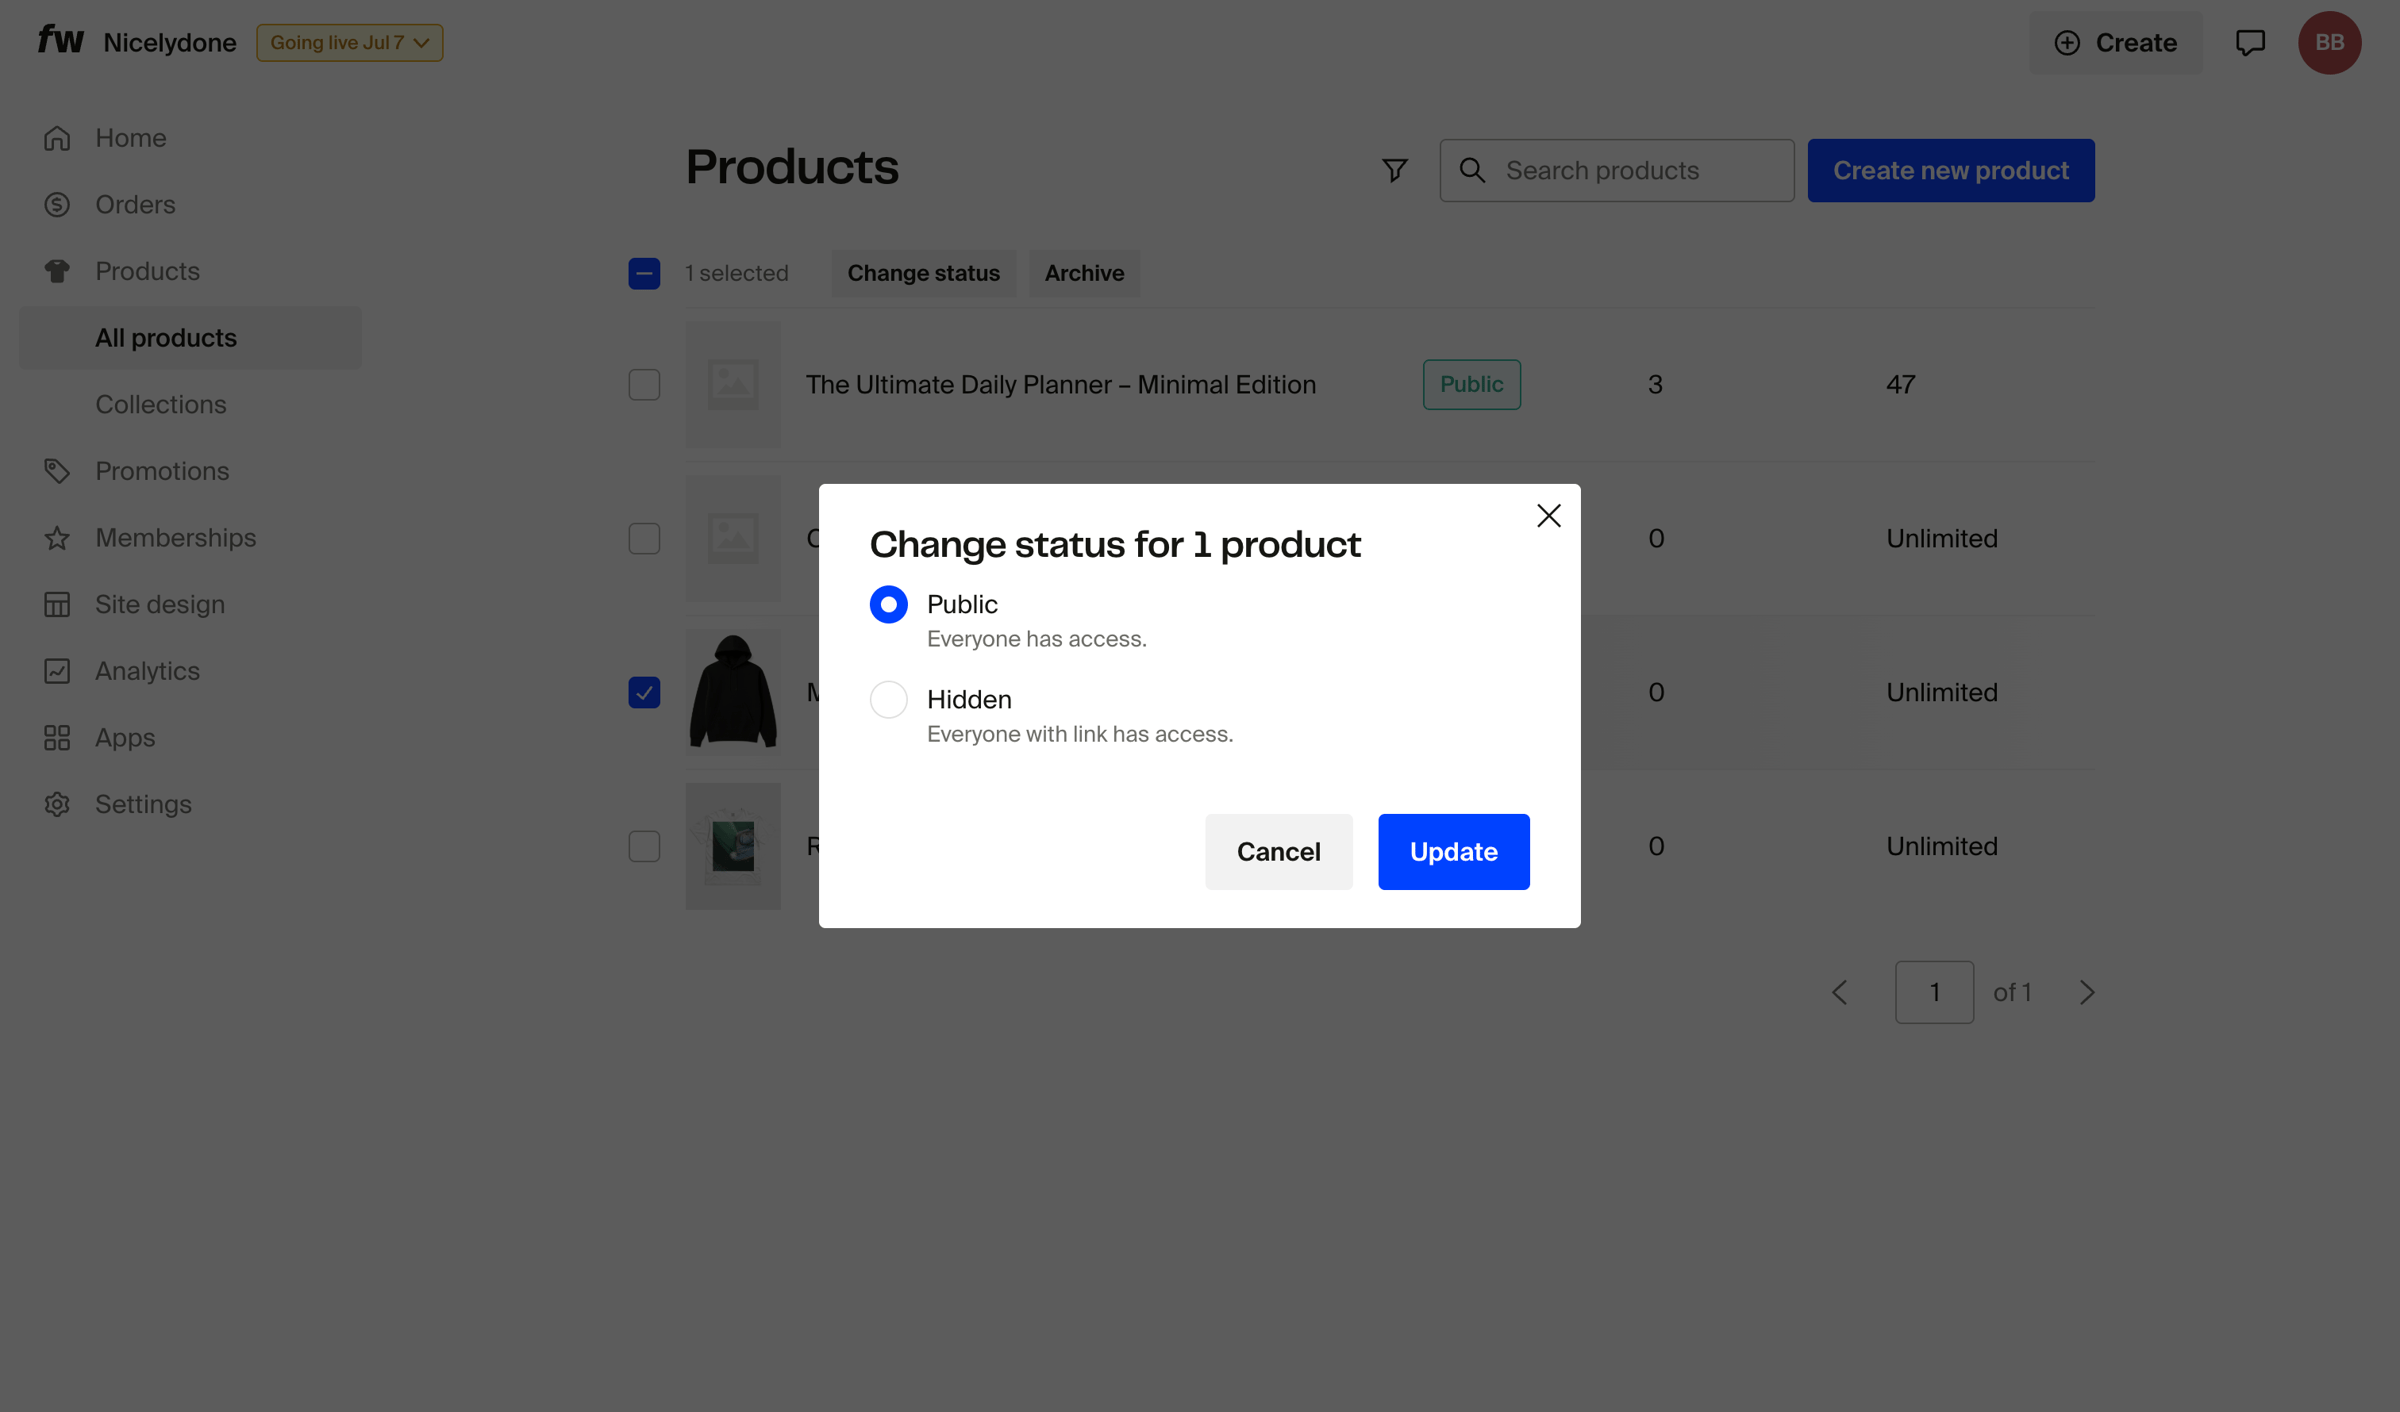
Task: Open Promotions in sidebar
Action: point(190,471)
